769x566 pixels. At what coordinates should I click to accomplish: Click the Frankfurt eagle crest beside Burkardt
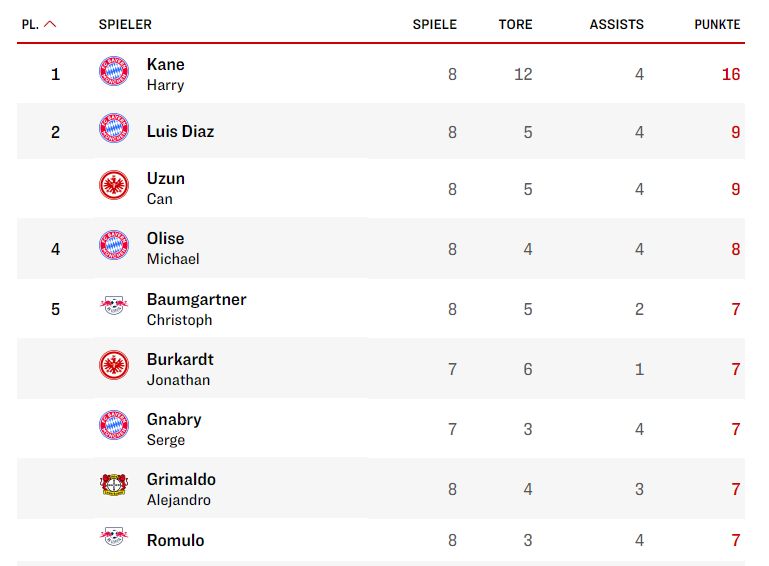point(114,366)
